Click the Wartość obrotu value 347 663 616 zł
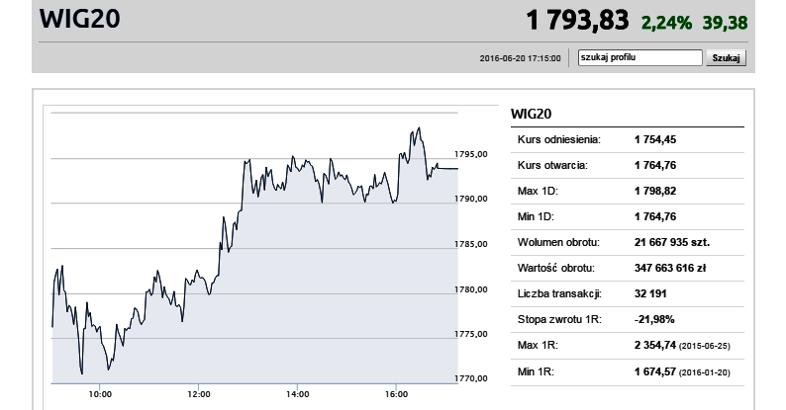 coord(672,268)
